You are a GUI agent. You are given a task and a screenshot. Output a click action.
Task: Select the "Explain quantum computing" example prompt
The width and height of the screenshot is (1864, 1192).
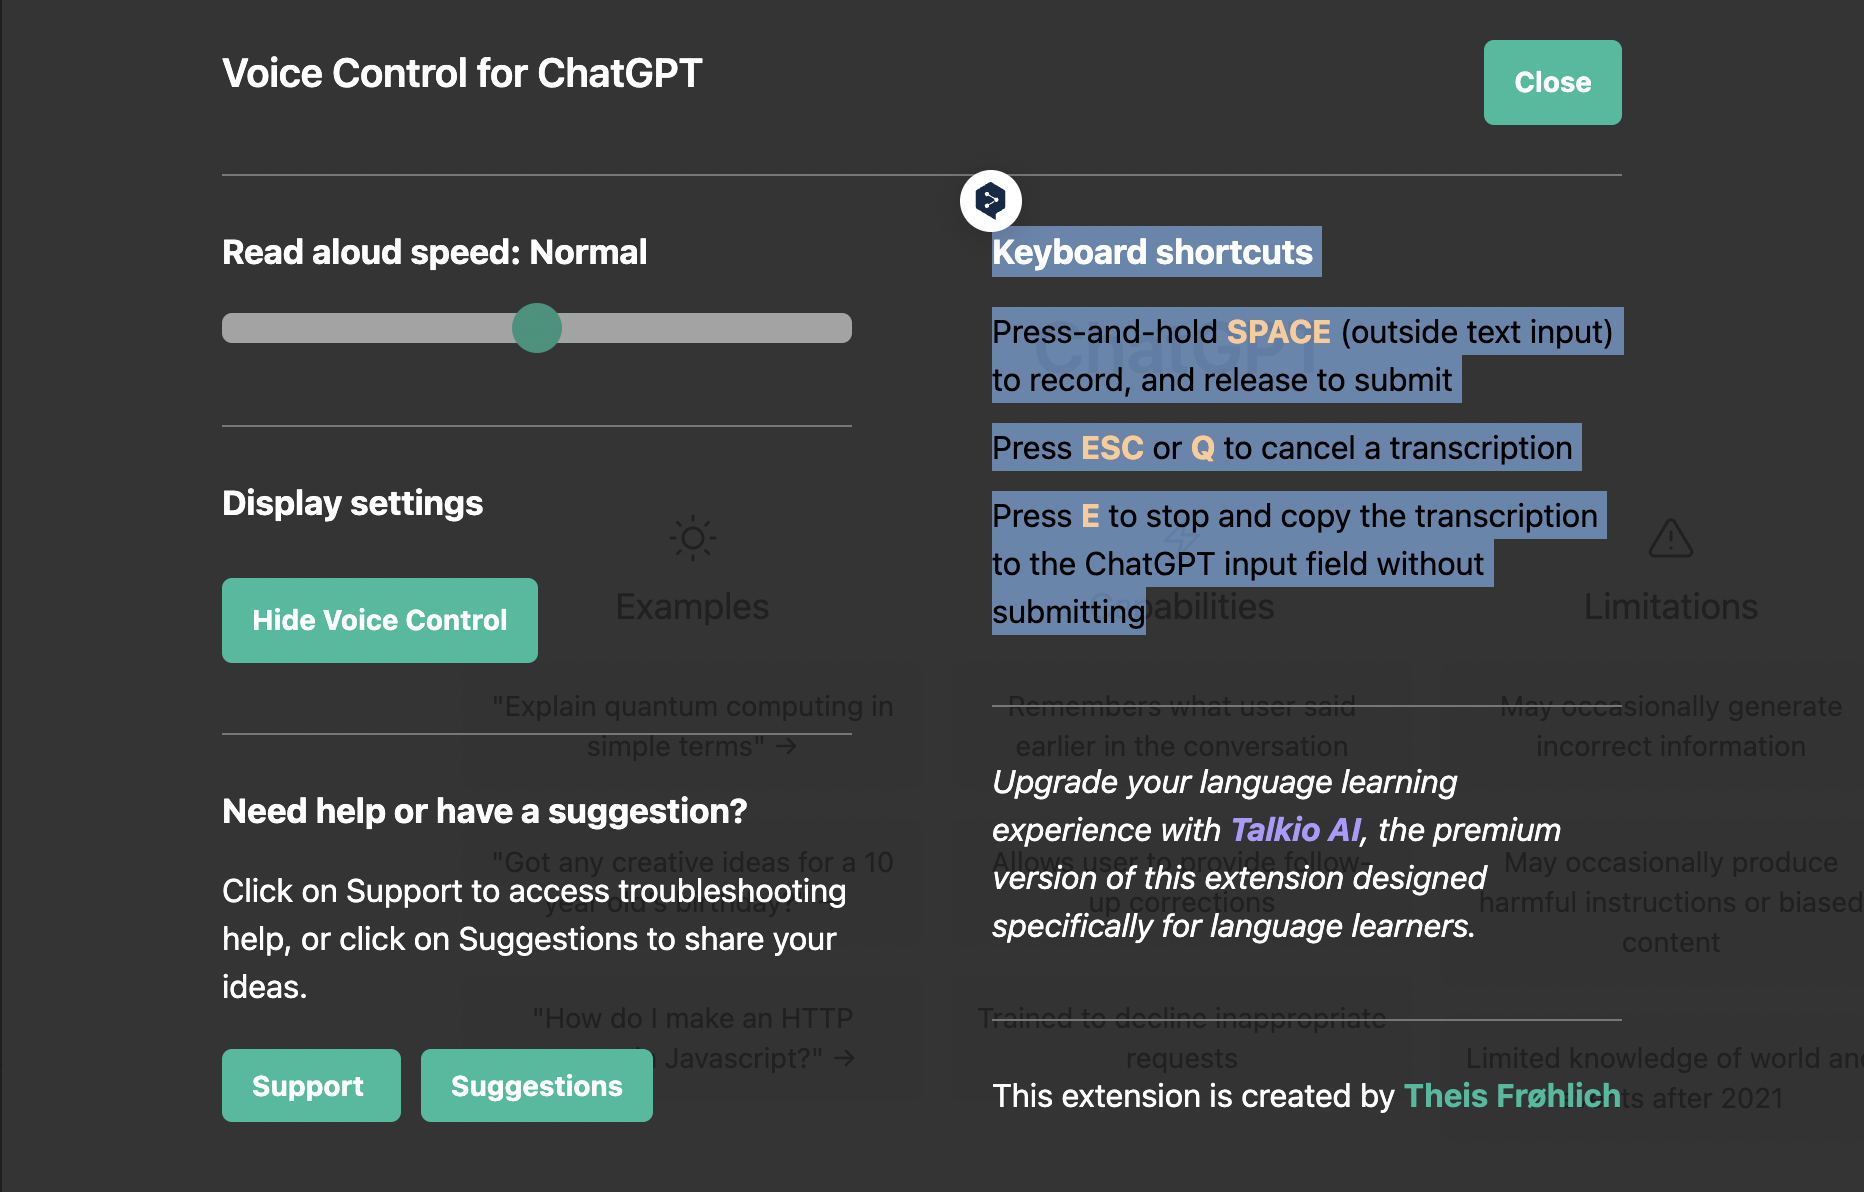pos(692,726)
